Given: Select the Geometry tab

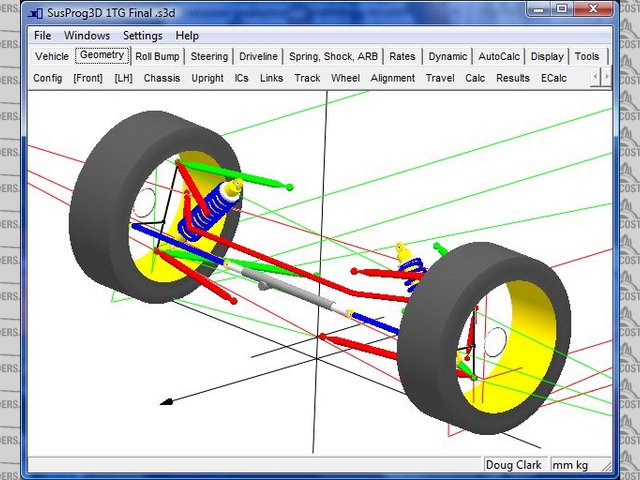Looking at the screenshot, I should point(102,56).
